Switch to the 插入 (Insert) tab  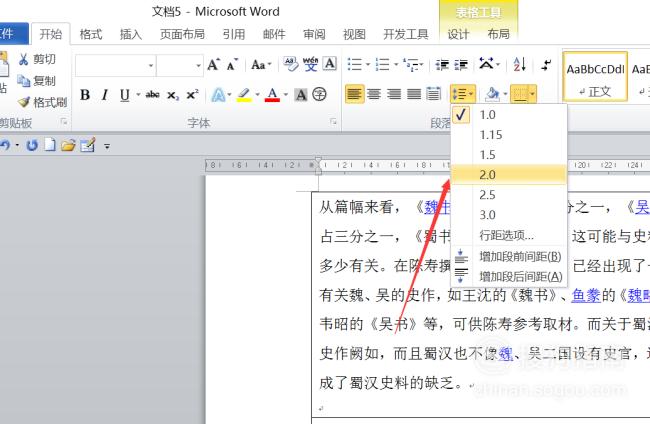coord(131,34)
